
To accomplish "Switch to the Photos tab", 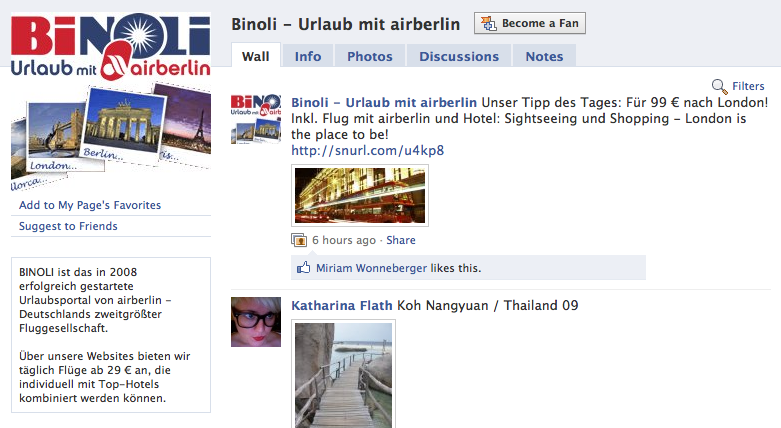I will (x=370, y=56).
